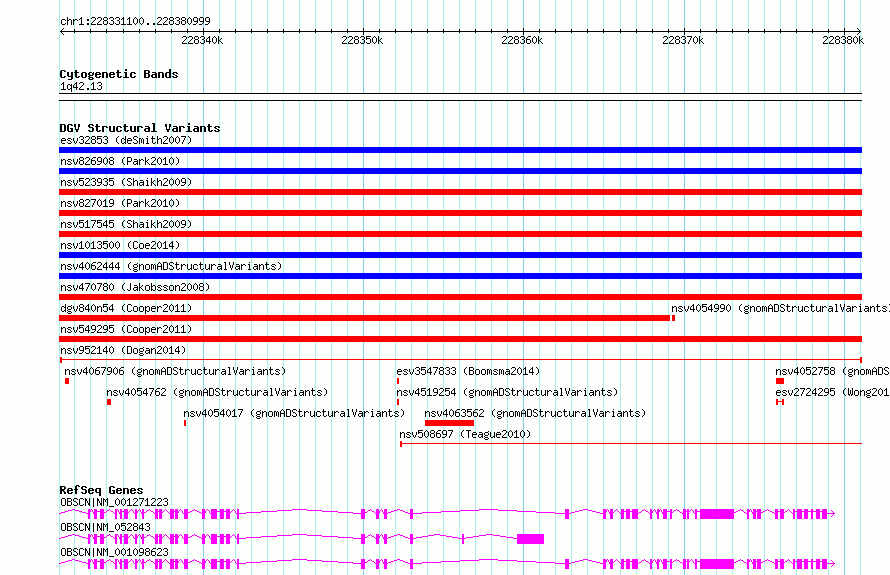
Task: Click the DGV Structural Variants track title
Action: tap(140, 128)
